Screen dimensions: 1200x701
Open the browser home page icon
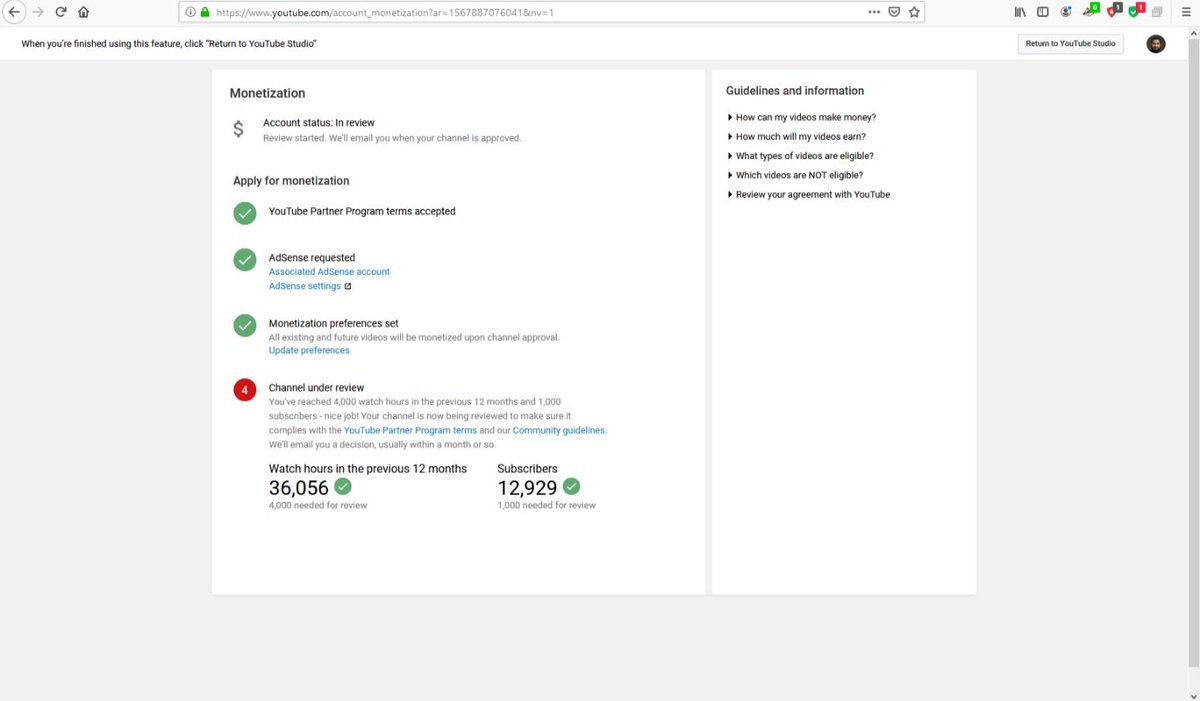[x=83, y=13]
